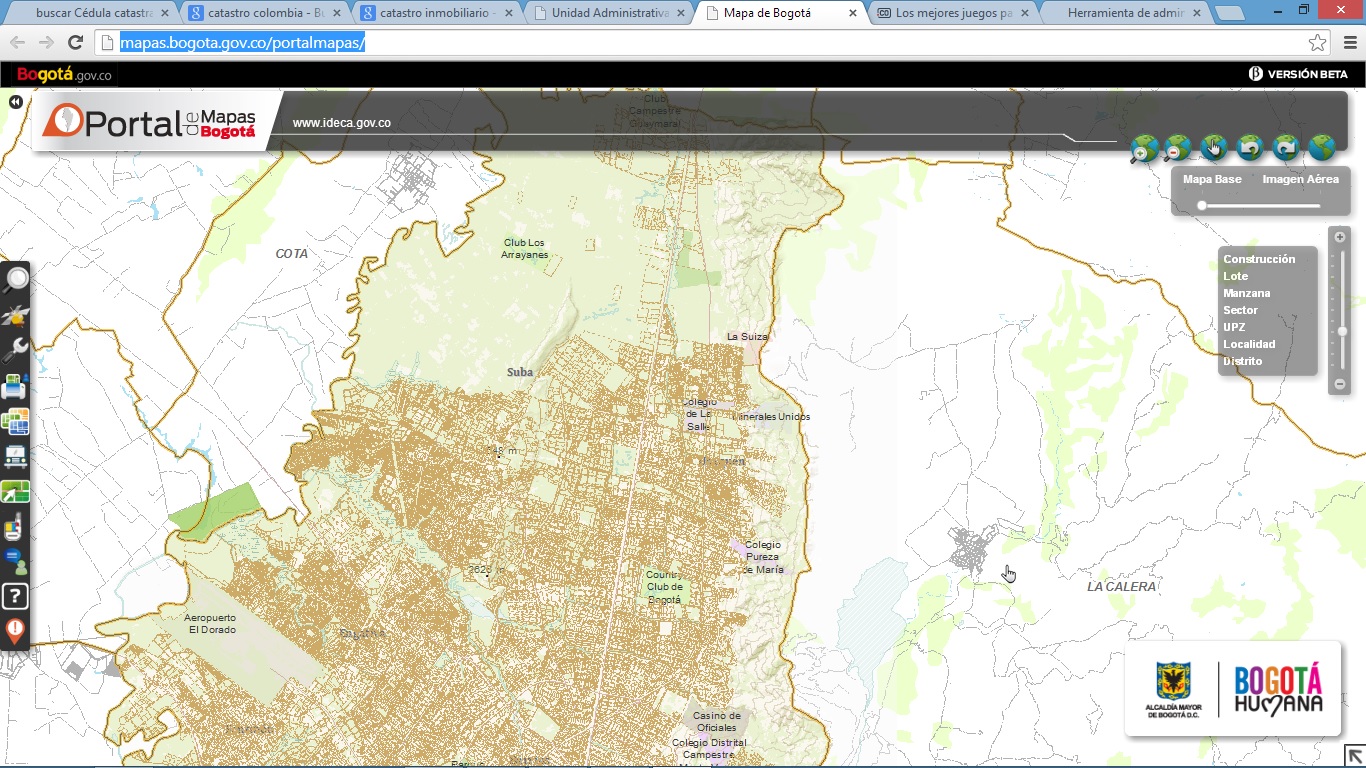Screen dimensions: 1366x768
Task: Choose the Lote zoom level
Action: point(1236,276)
